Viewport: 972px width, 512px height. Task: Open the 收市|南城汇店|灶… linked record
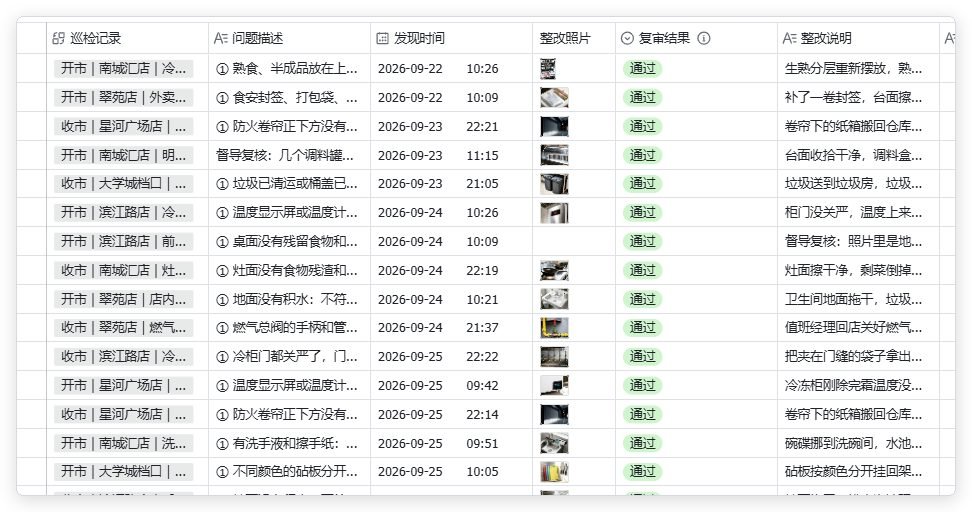[123, 270]
